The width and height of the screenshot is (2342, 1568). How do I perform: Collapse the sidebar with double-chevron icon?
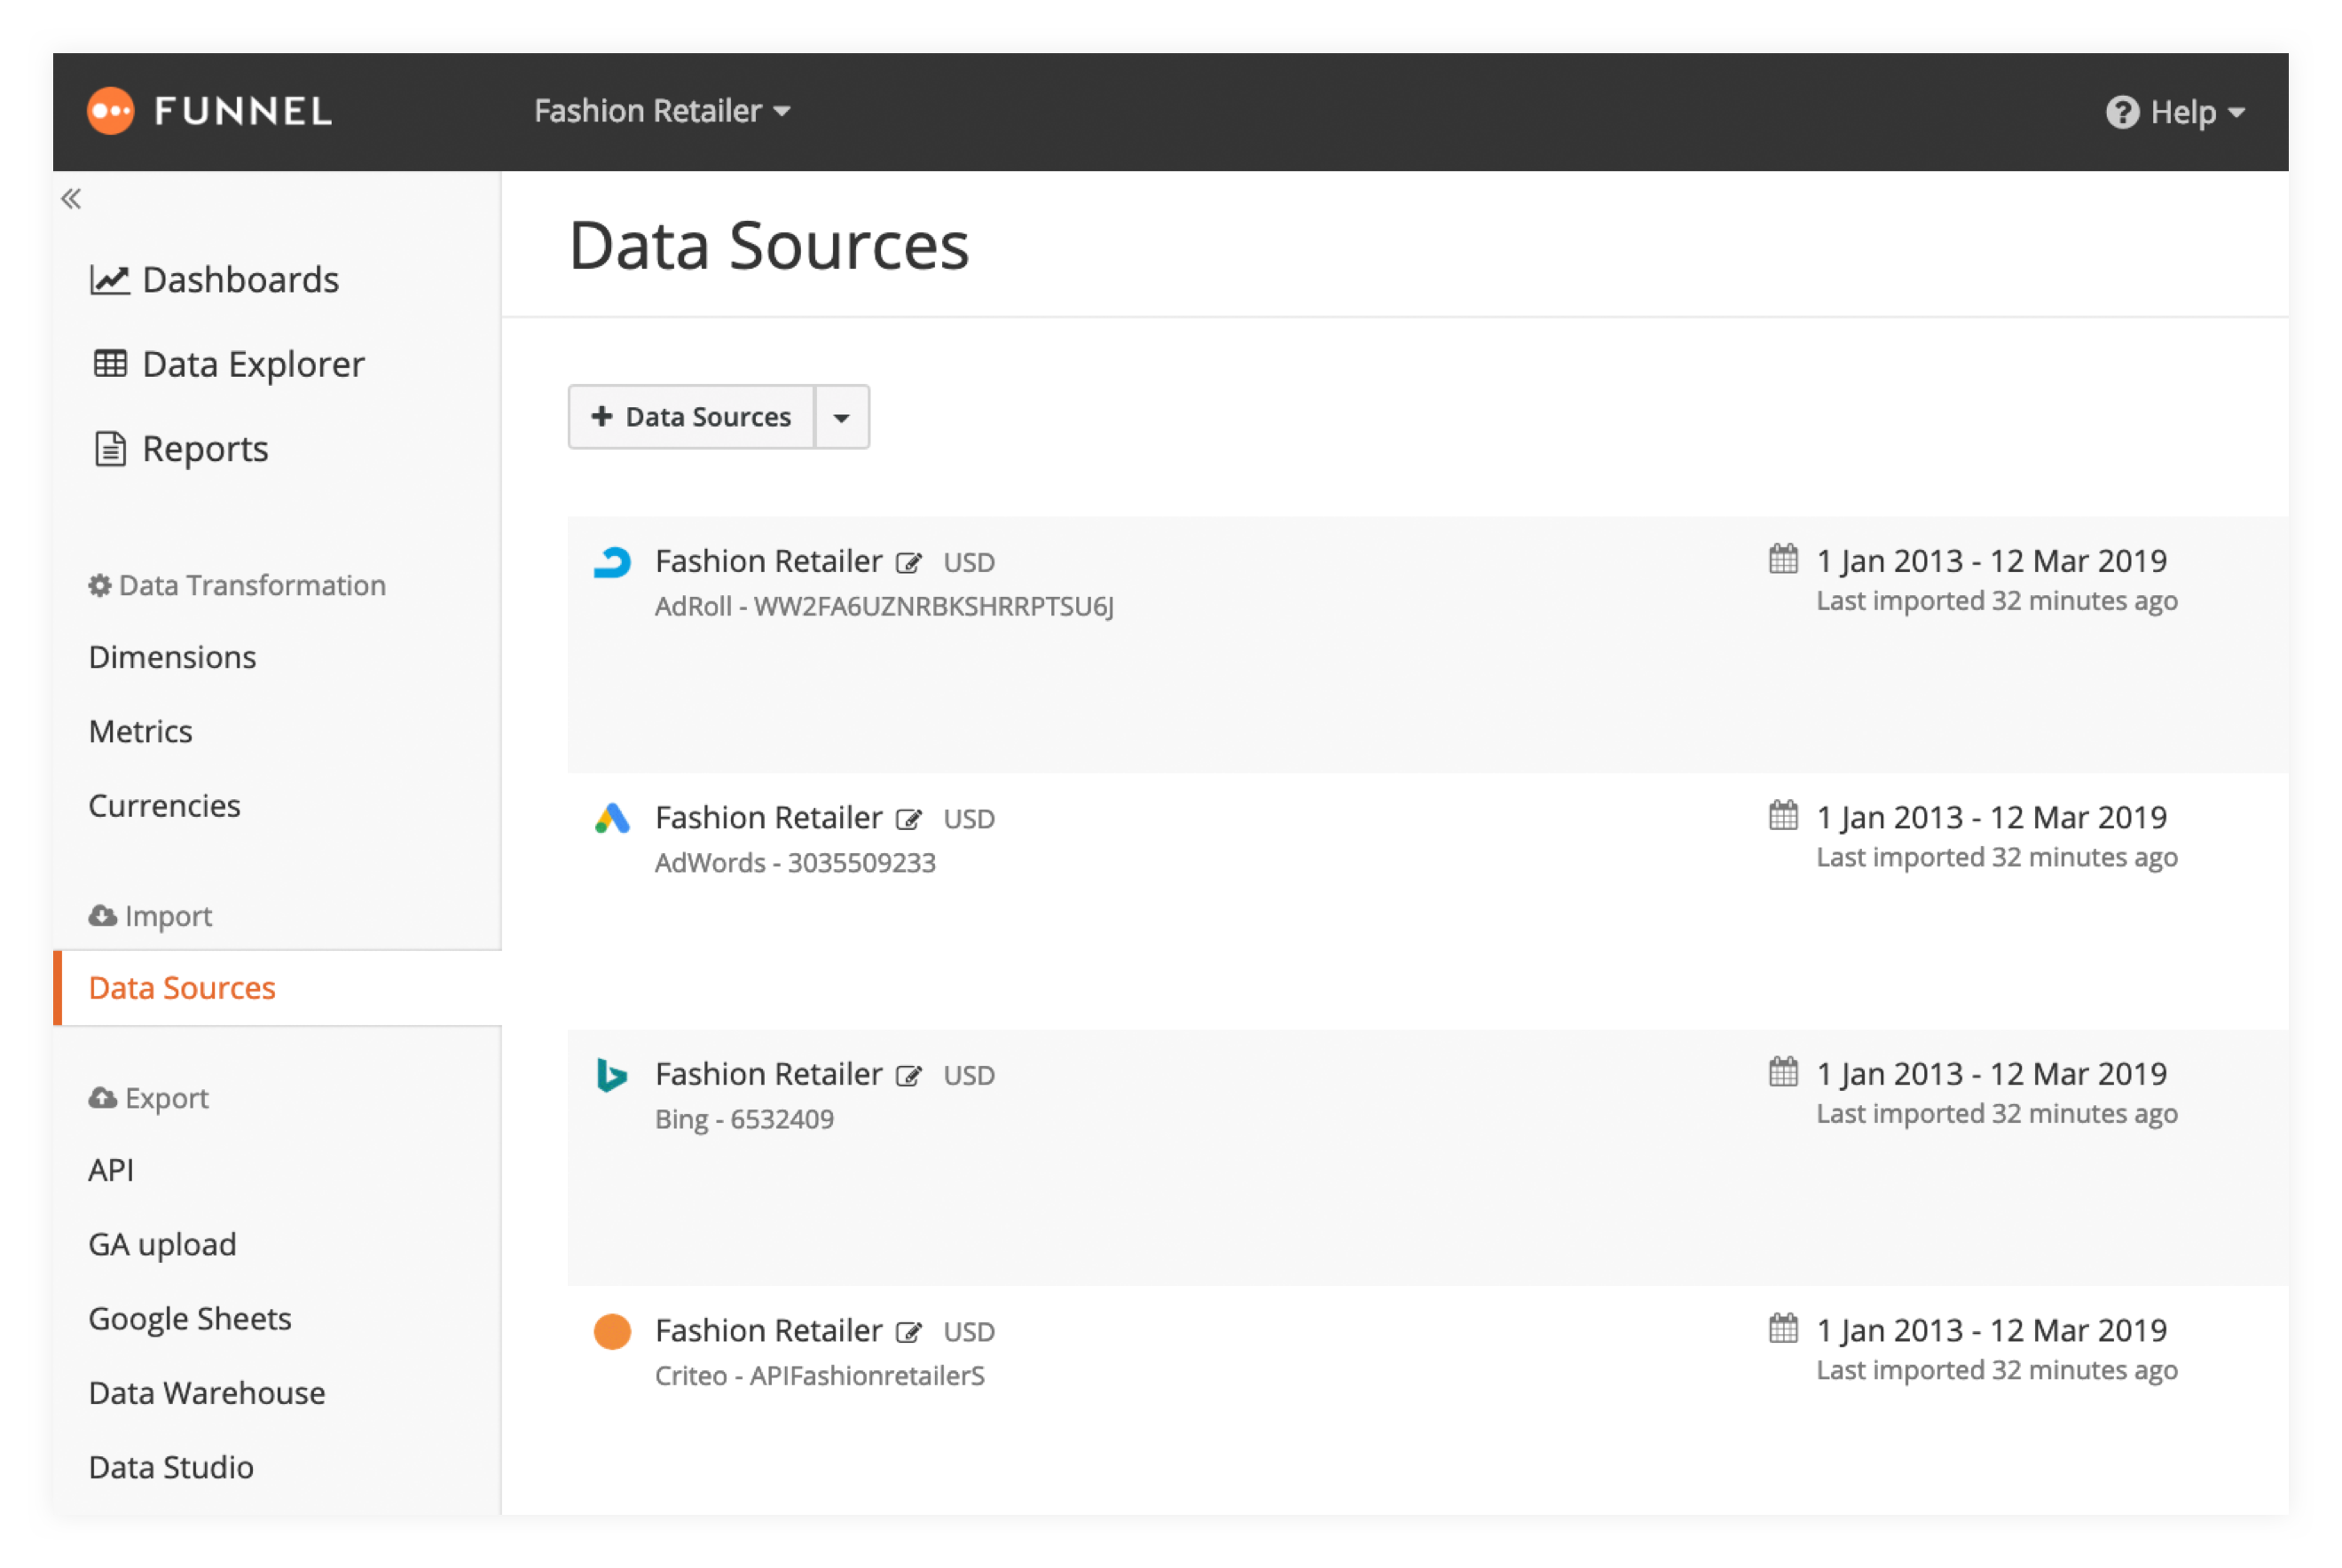click(x=71, y=199)
